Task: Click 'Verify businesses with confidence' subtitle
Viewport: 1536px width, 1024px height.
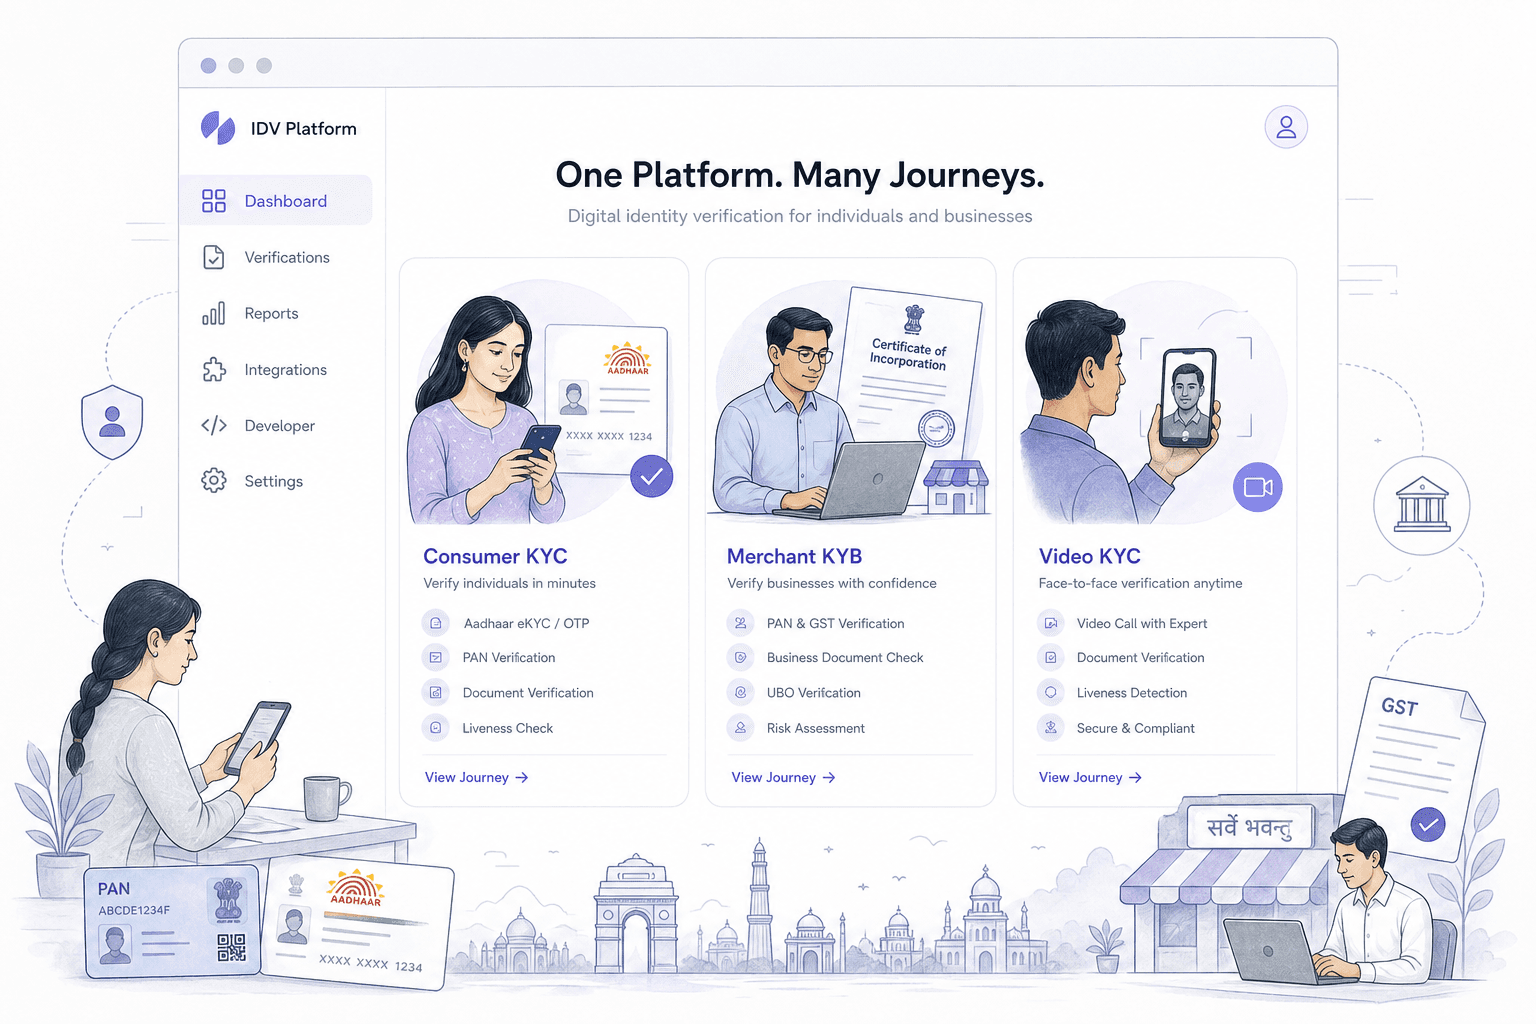Action: (831, 583)
